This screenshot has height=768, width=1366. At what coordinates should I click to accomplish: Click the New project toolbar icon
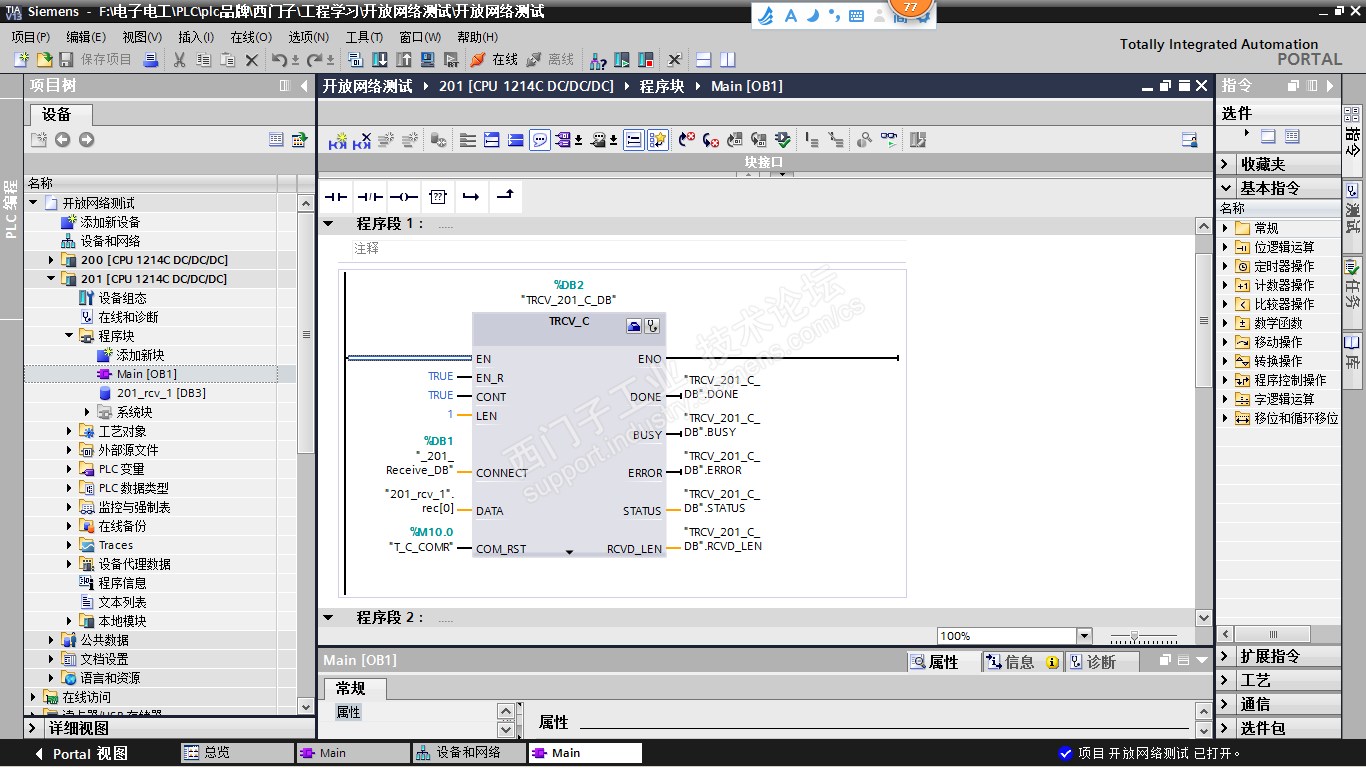coord(21,60)
